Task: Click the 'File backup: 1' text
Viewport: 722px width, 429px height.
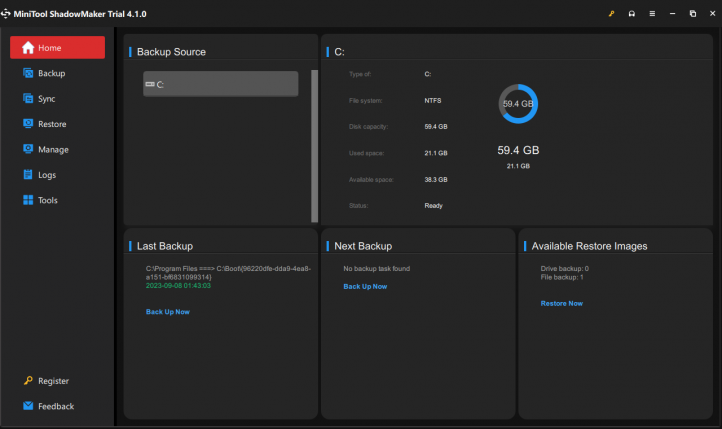Action: (x=562, y=277)
